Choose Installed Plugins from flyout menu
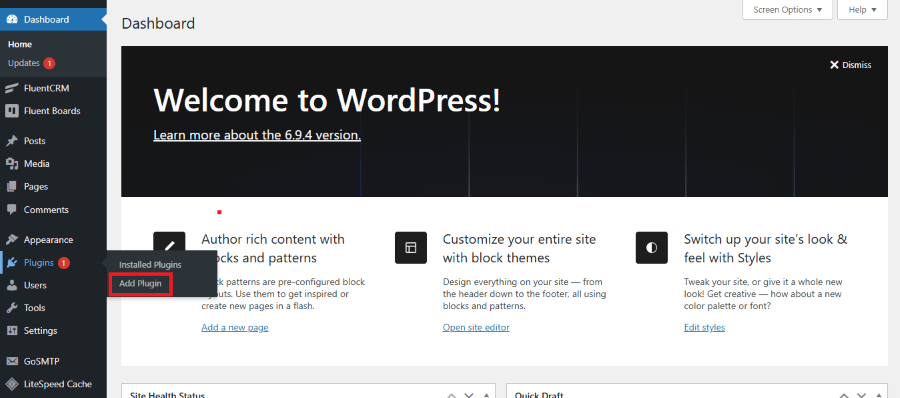The width and height of the screenshot is (900, 398). tap(150, 265)
